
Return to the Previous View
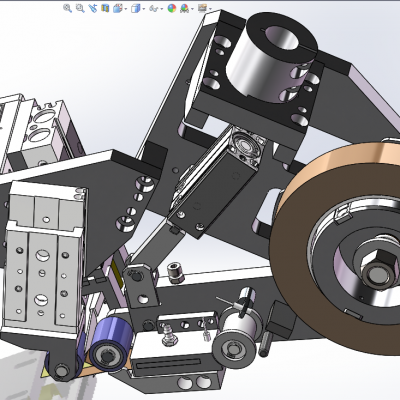(93, 8)
